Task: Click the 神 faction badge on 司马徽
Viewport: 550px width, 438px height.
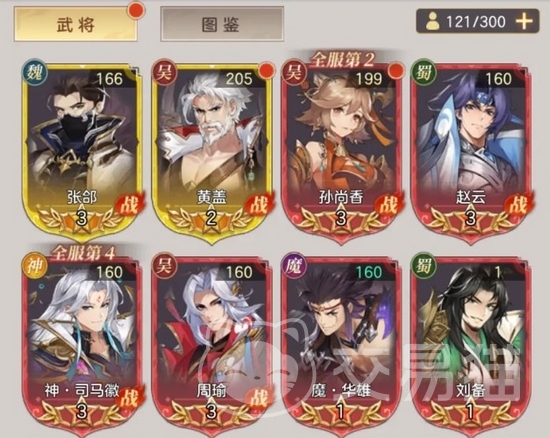Action: (34, 266)
